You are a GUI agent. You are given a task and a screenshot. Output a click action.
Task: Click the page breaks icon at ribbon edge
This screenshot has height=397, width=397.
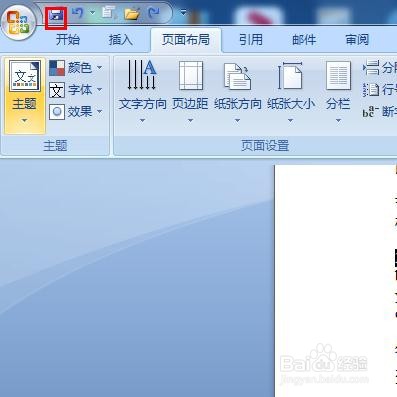click(x=371, y=68)
